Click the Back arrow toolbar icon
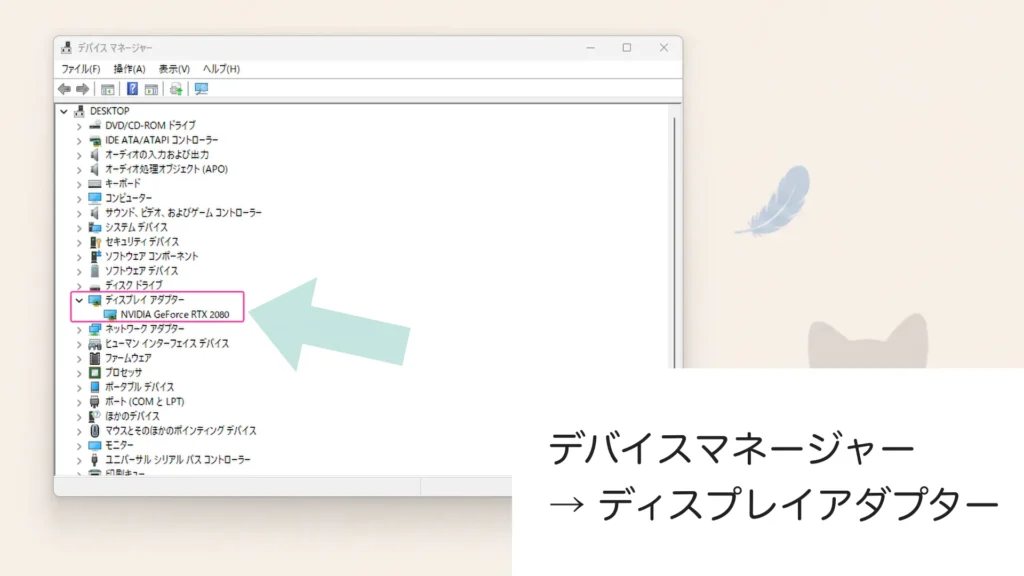The height and width of the screenshot is (576, 1024). click(x=64, y=89)
